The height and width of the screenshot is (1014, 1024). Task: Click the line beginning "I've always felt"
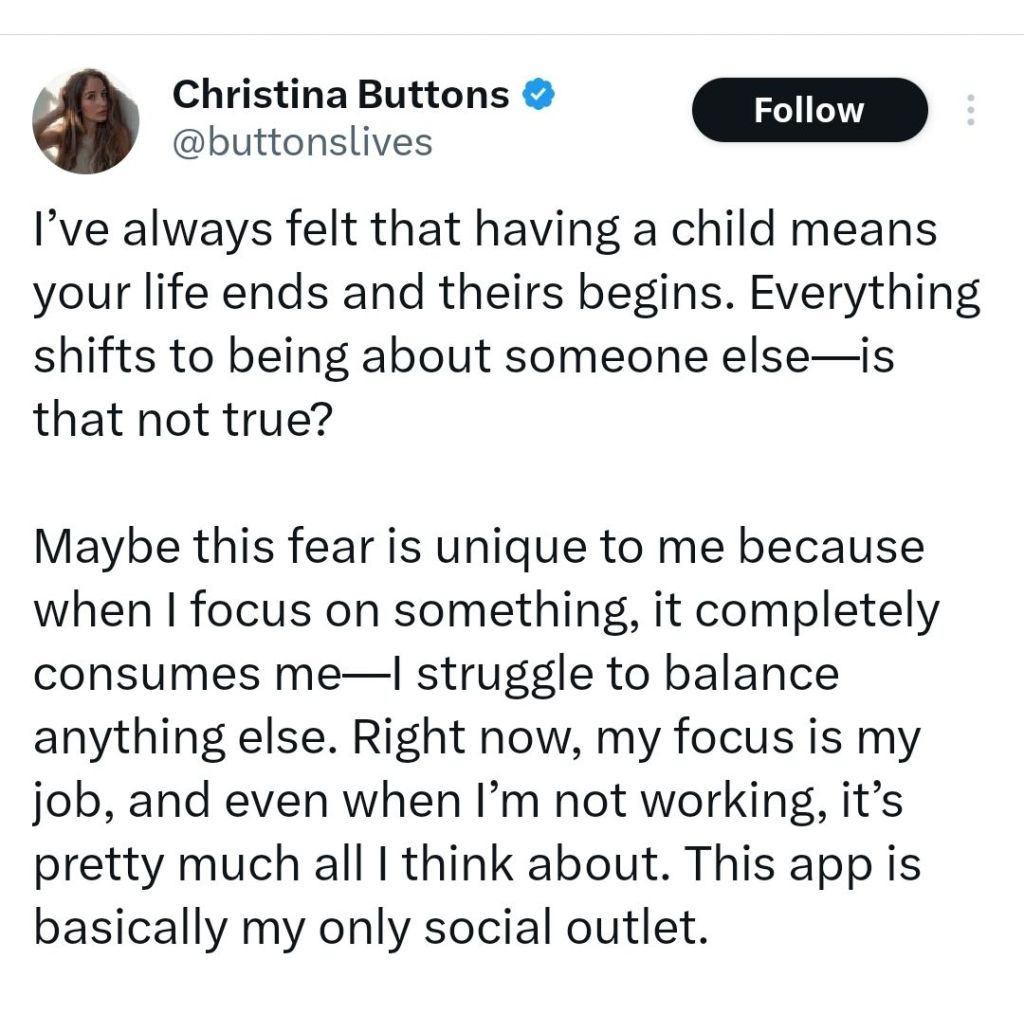point(485,231)
